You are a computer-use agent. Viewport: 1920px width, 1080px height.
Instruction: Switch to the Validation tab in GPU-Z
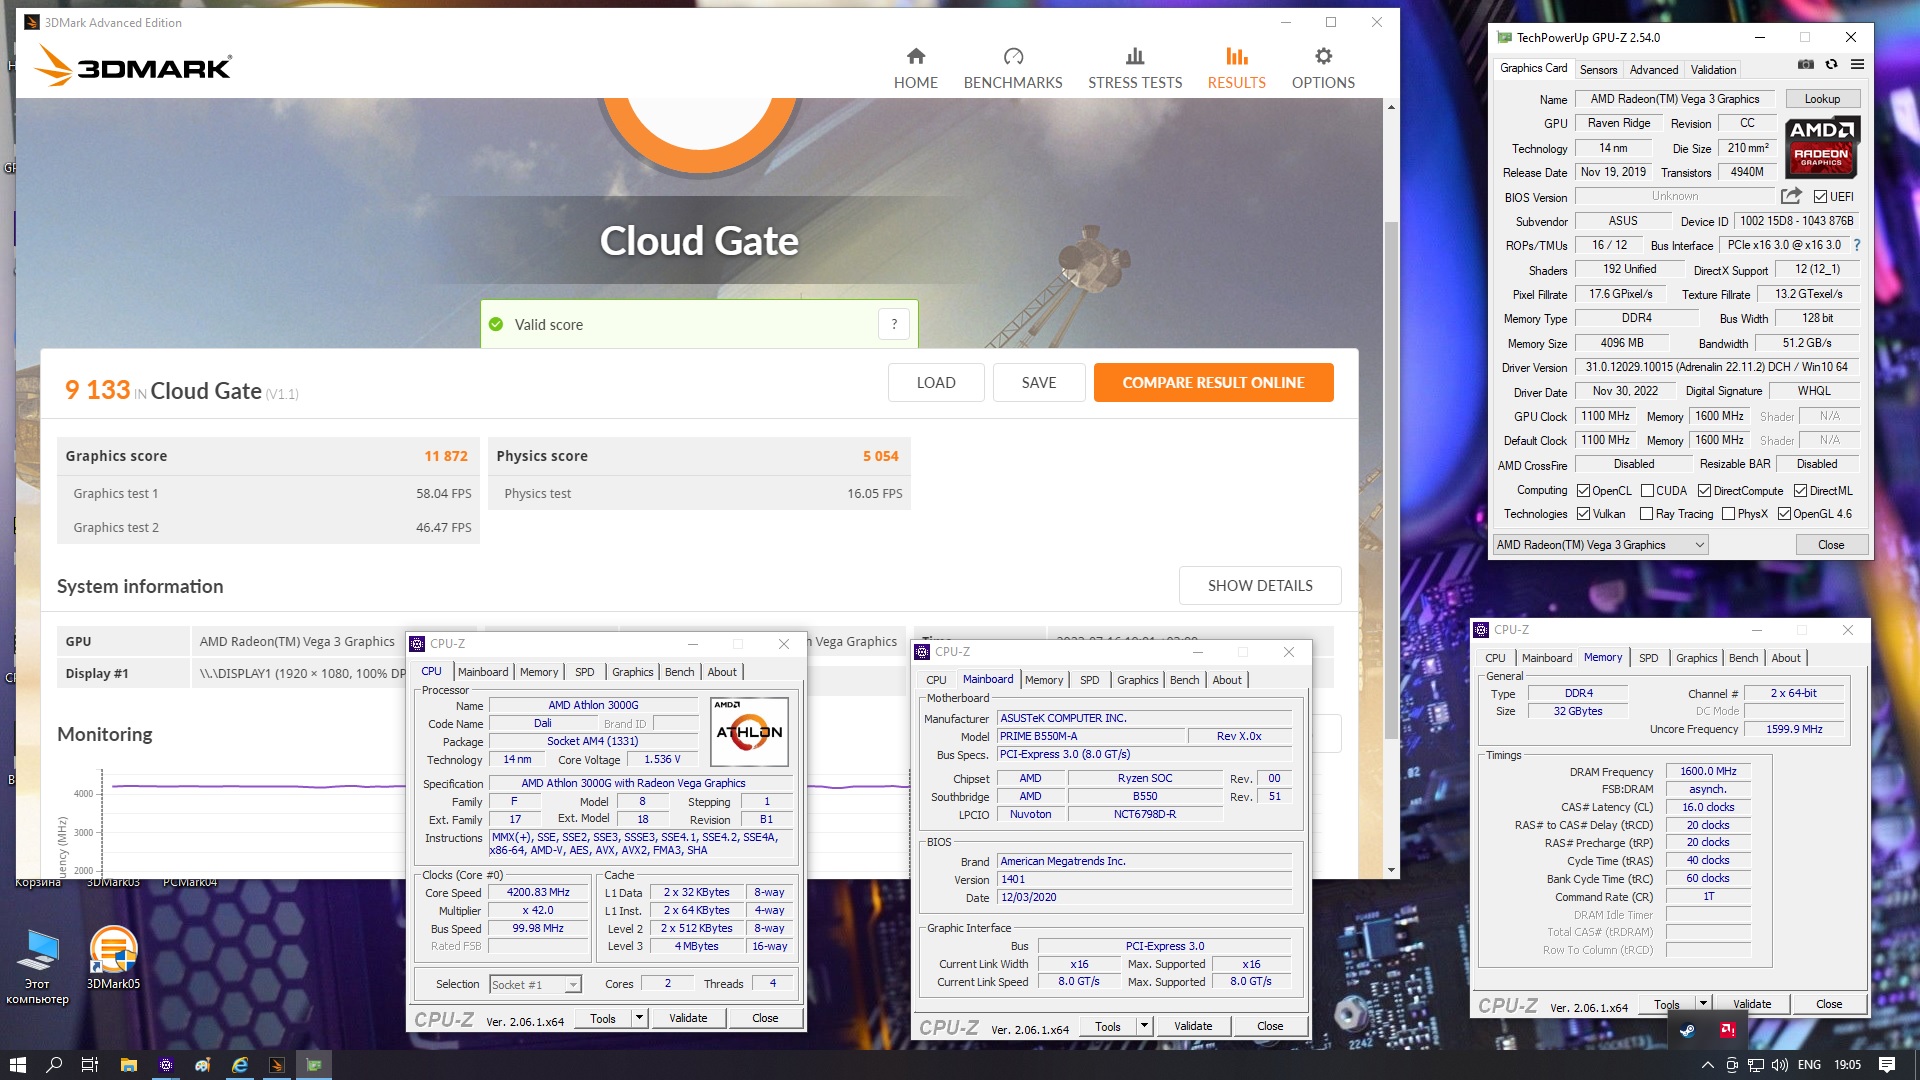coord(1713,69)
